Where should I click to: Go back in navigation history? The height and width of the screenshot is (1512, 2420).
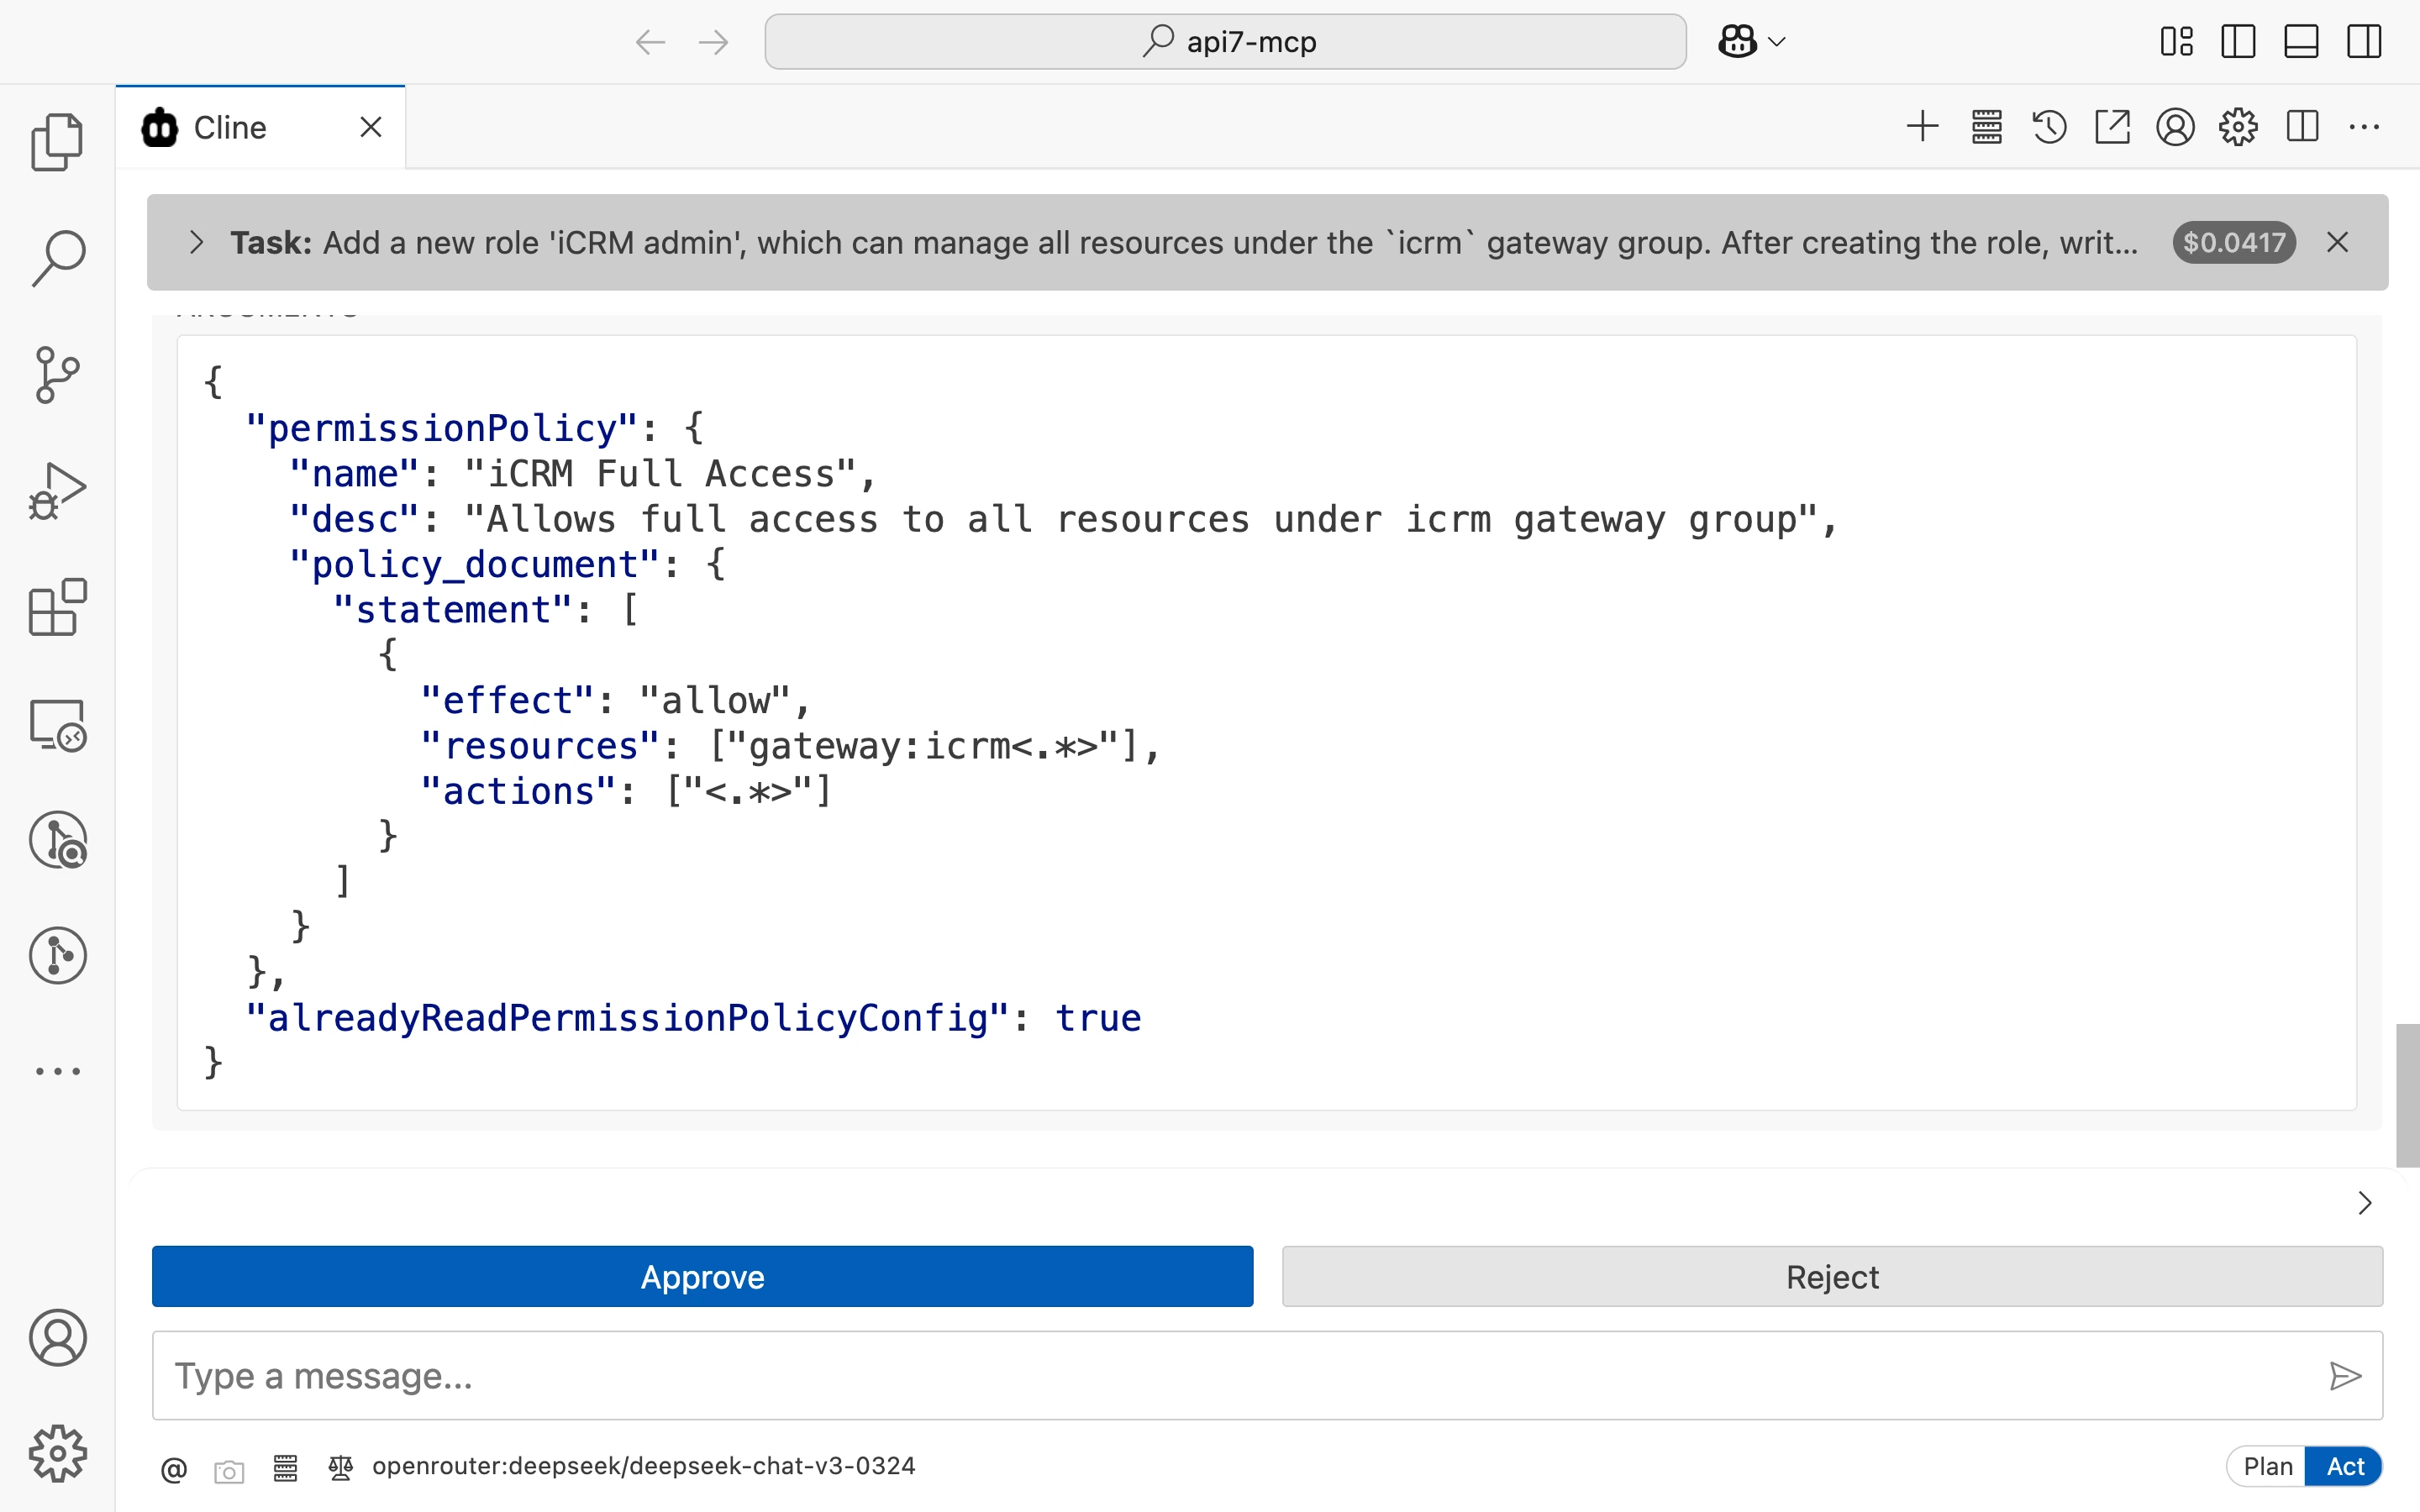(x=650, y=42)
